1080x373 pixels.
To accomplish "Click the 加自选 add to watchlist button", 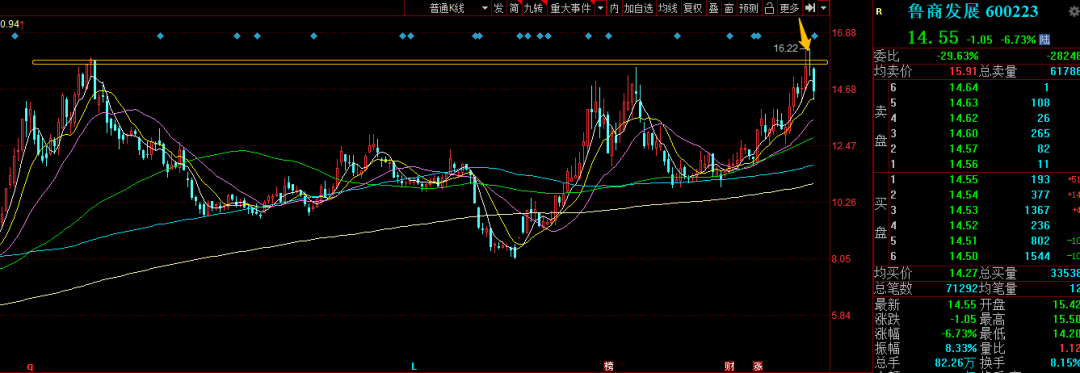I will 638,8.
